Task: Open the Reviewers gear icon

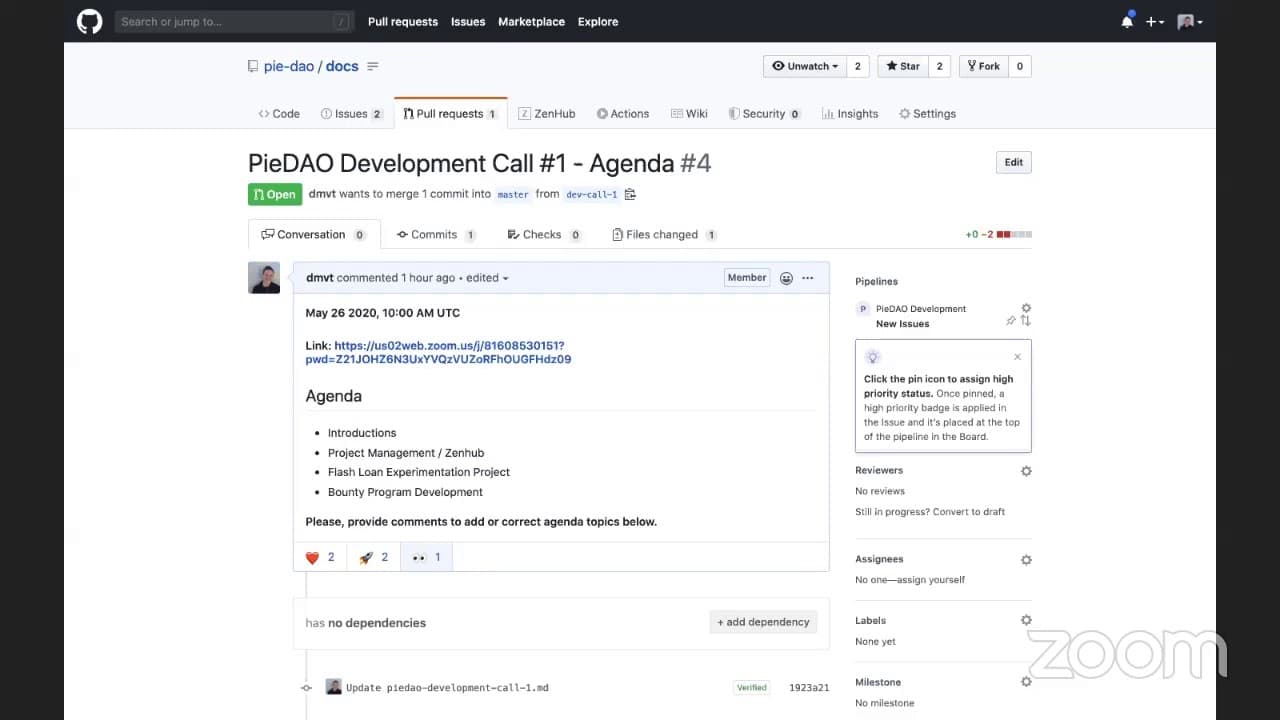Action: point(1026,471)
